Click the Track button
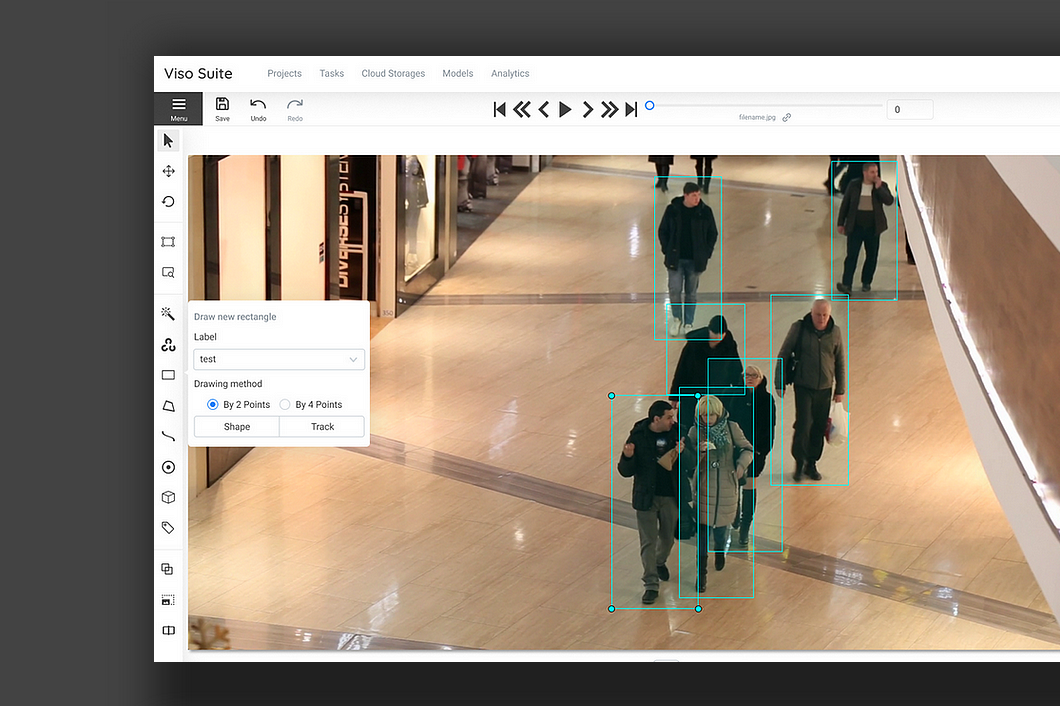The image size is (1060, 706). pos(322,427)
